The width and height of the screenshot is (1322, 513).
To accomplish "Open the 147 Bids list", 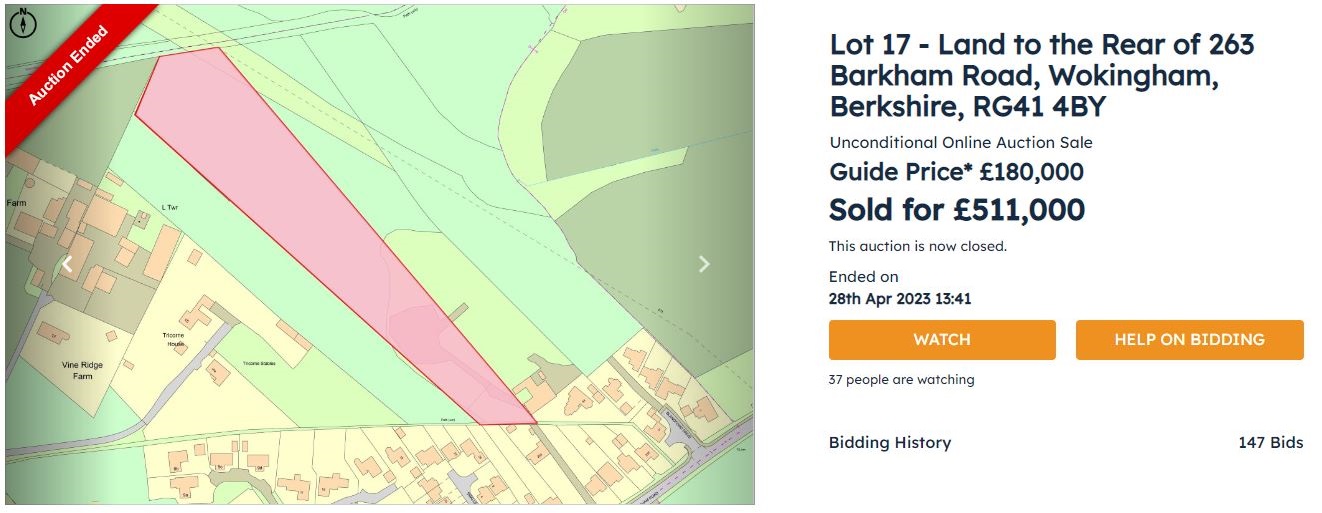I will coord(1270,442).
